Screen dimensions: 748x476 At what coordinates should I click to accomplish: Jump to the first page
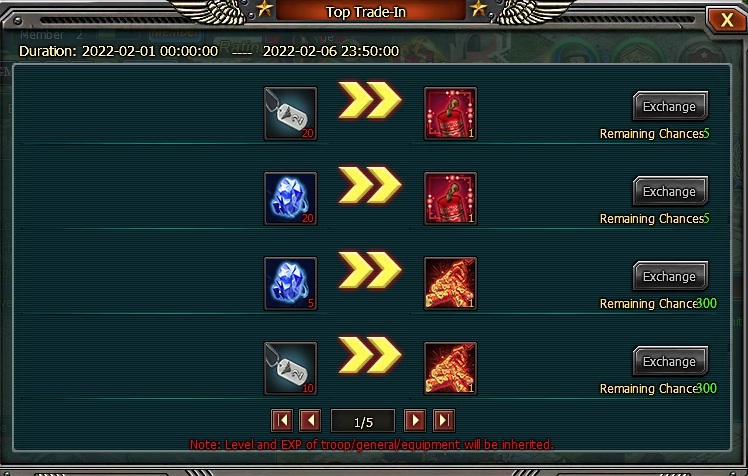(x=282, y=420)
